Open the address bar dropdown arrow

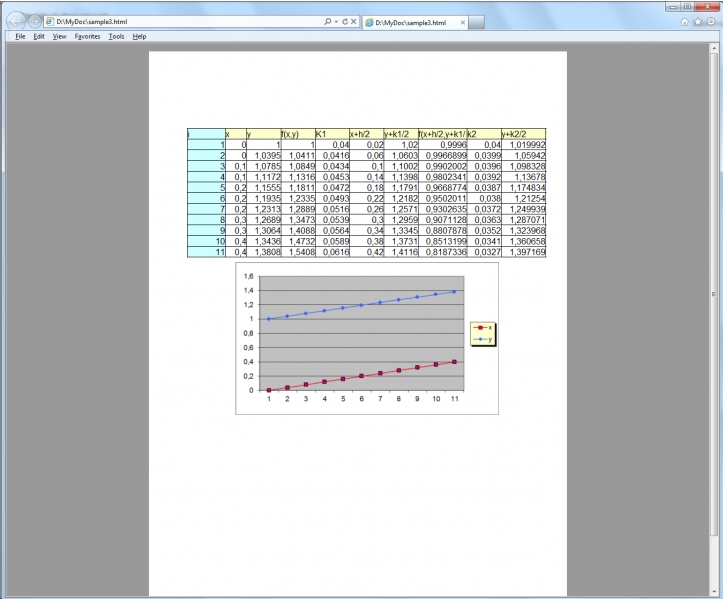[336, 22]
